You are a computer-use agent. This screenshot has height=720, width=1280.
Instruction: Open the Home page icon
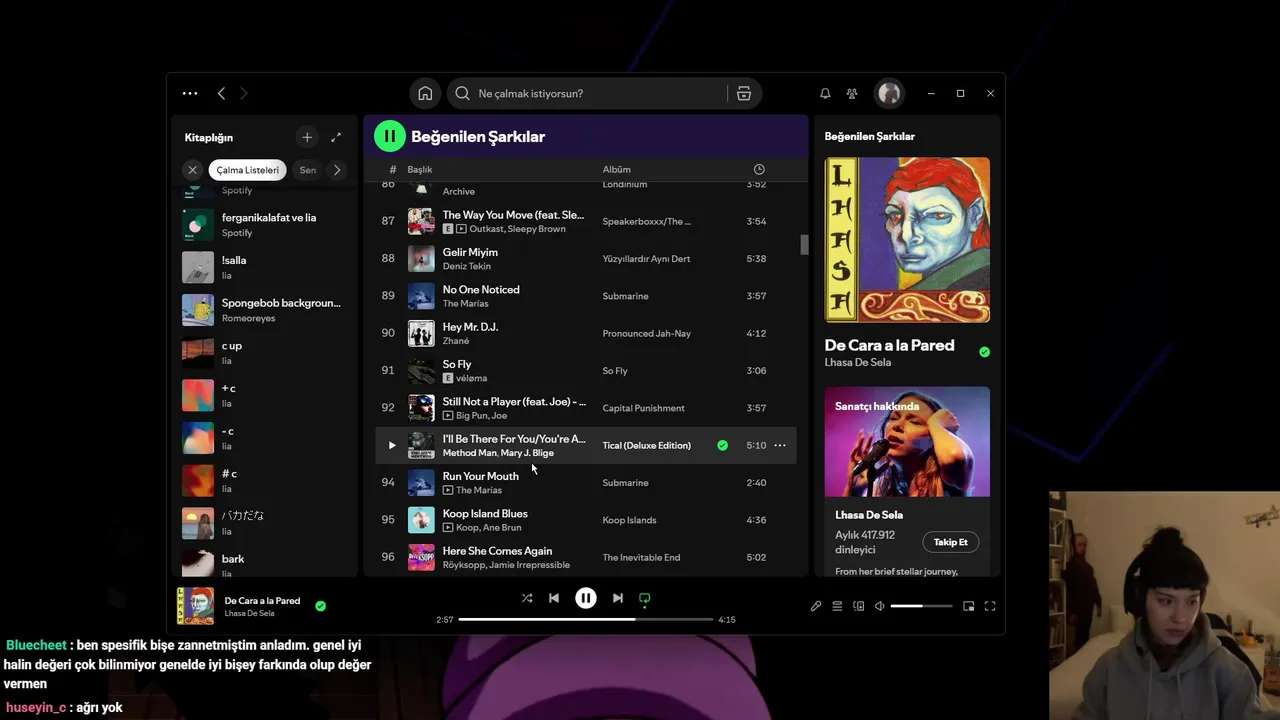pos(425,93)
